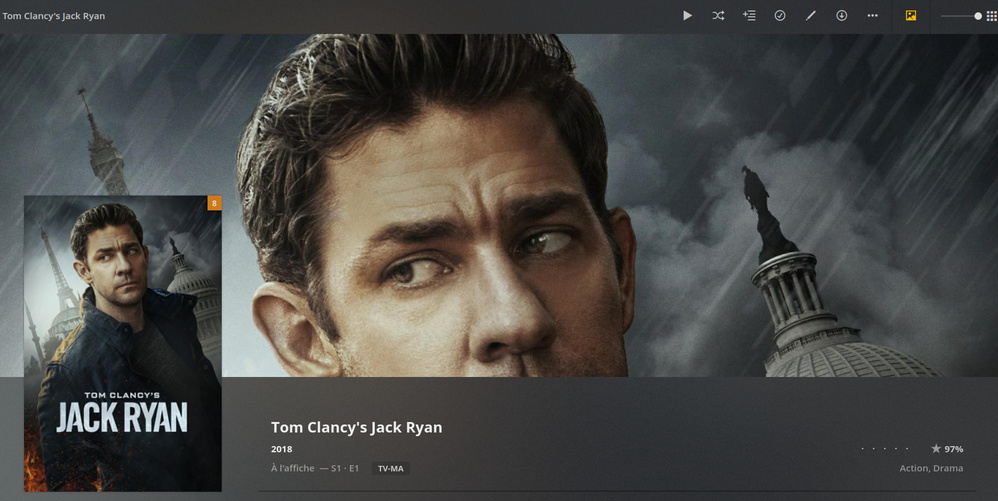Adjust the thumbnail size slider
The width and height of the screenshot is (998, 501).
pyautogui.click(x=961, y=16)
